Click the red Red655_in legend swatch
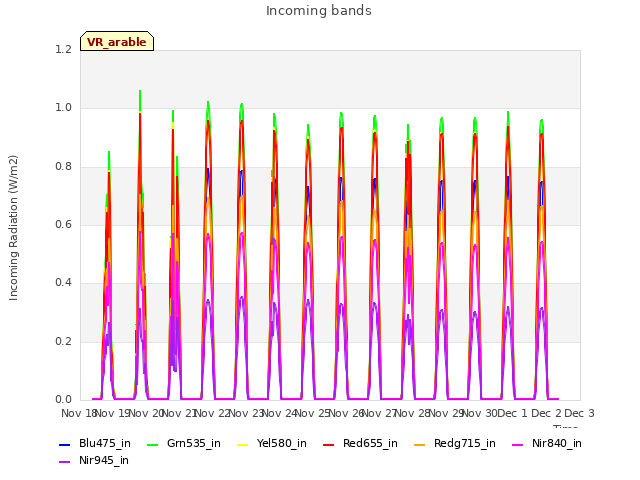Viewport: 640px width, 480px height. tap(329, 444)
